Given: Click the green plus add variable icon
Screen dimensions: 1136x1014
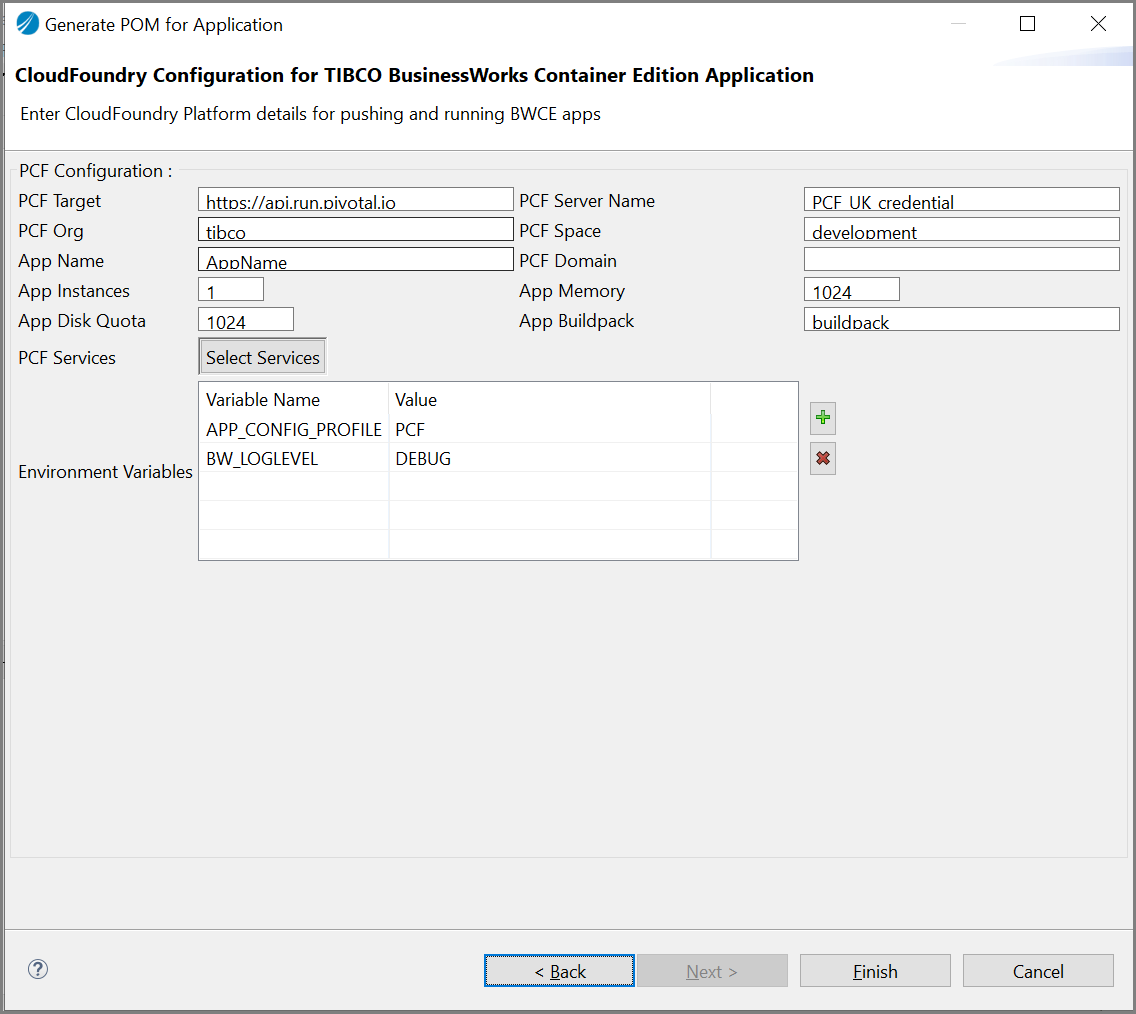Looking at the screenshot, I should tap(823, 418).
